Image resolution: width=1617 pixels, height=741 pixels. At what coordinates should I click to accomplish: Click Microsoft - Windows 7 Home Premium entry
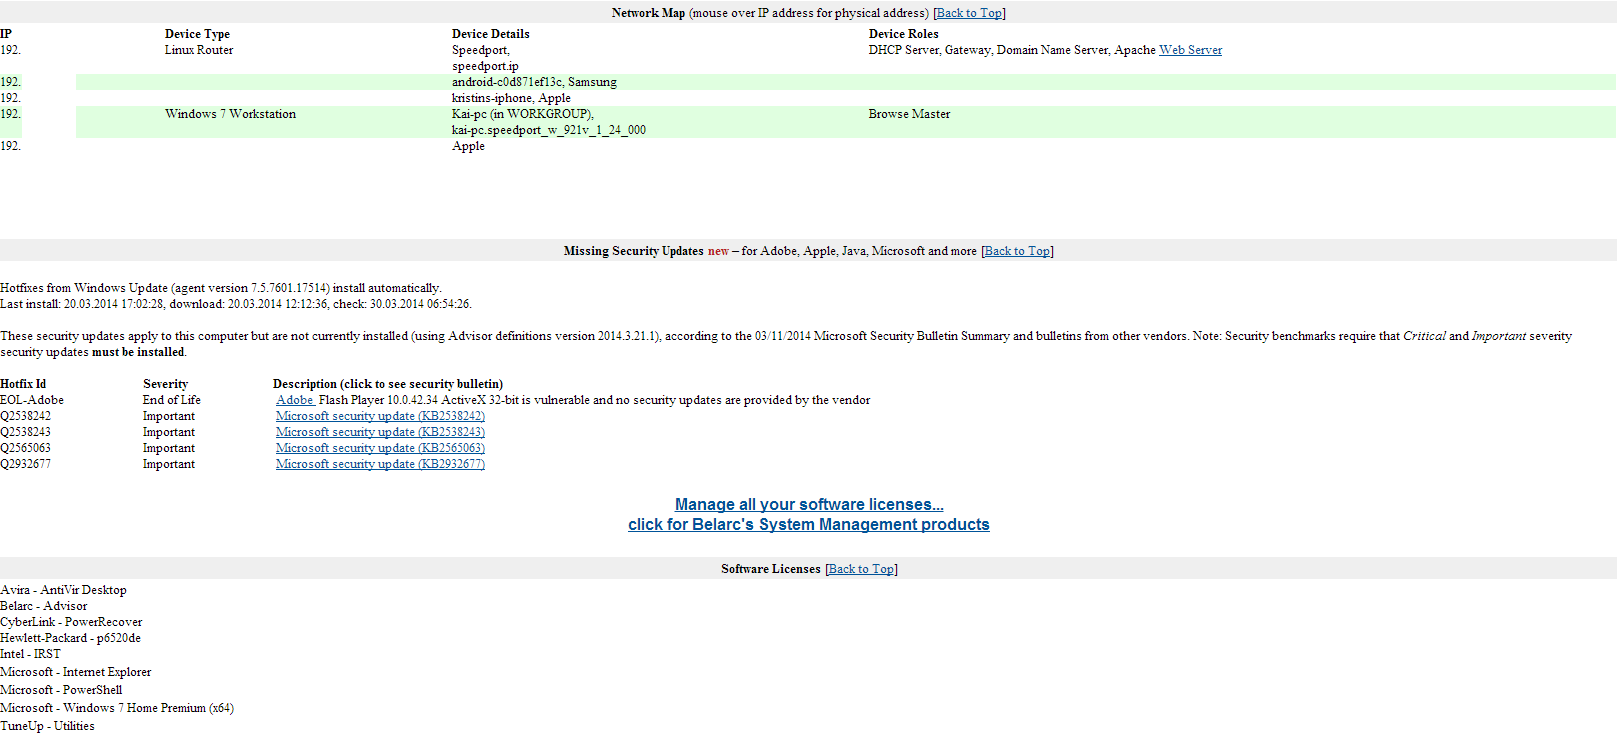point(117,708)
